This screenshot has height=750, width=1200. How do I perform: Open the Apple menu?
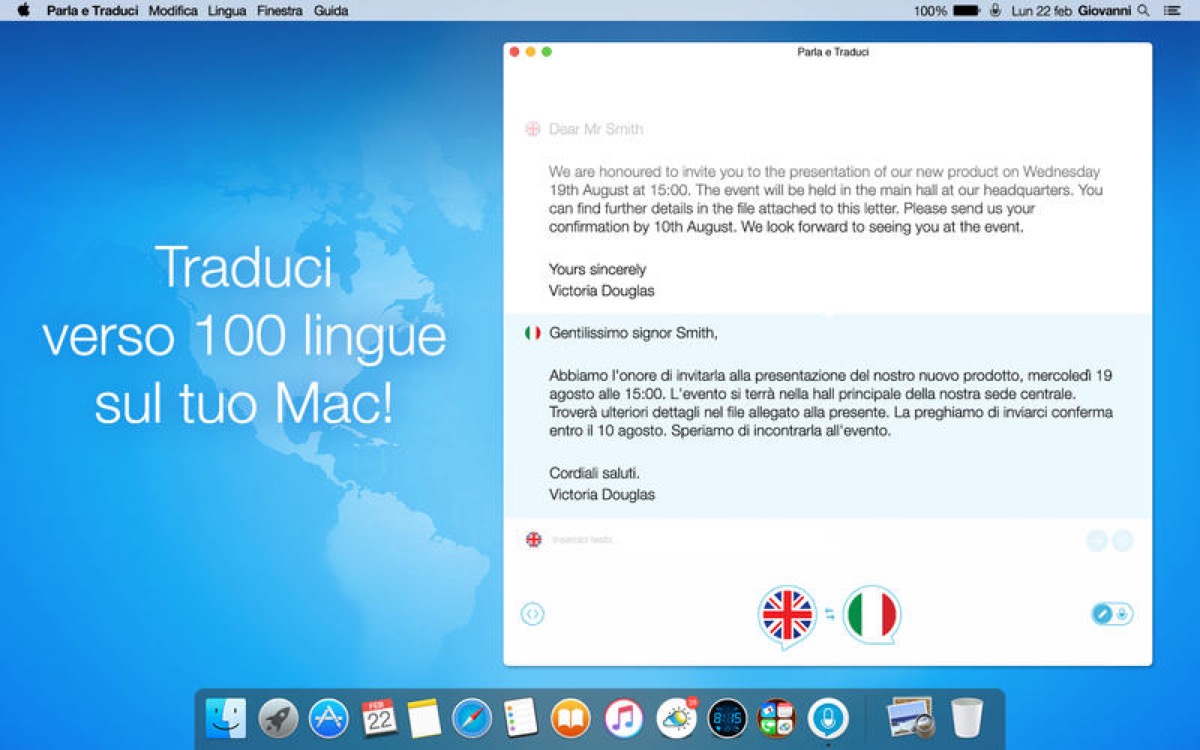(24, 11)
